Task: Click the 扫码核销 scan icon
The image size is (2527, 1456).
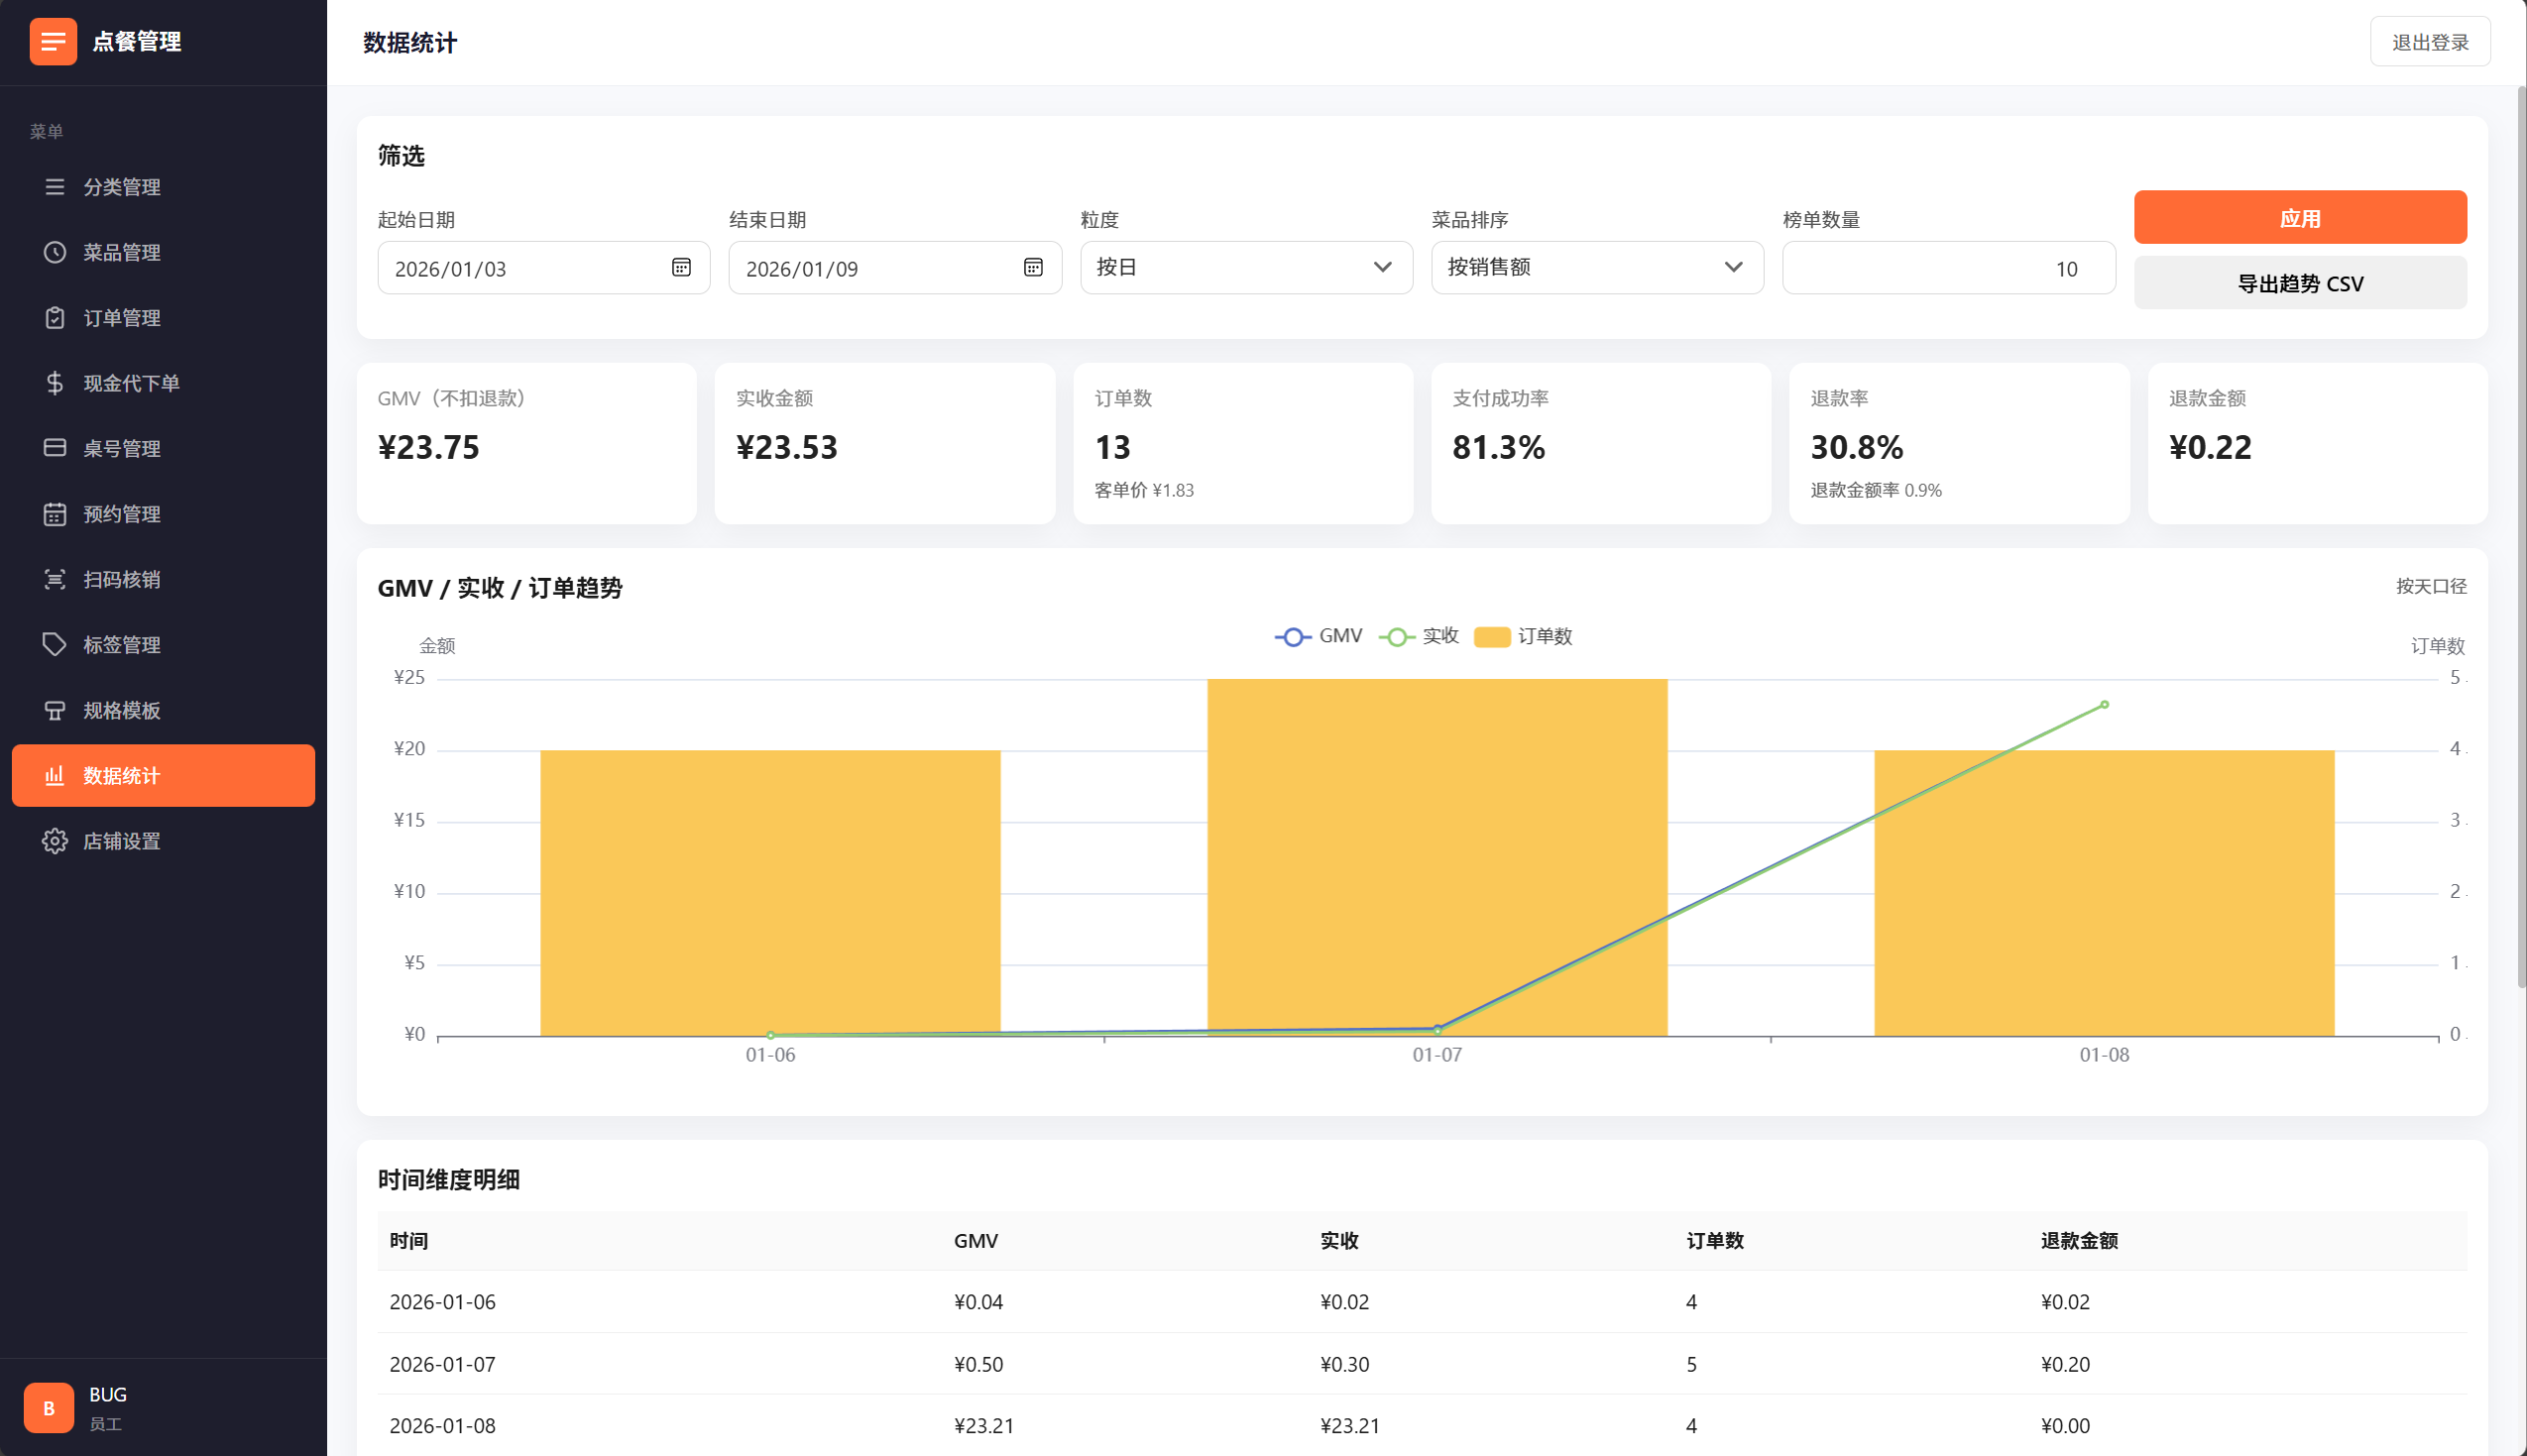Action: pyautogui.click(x=55, y=579)
